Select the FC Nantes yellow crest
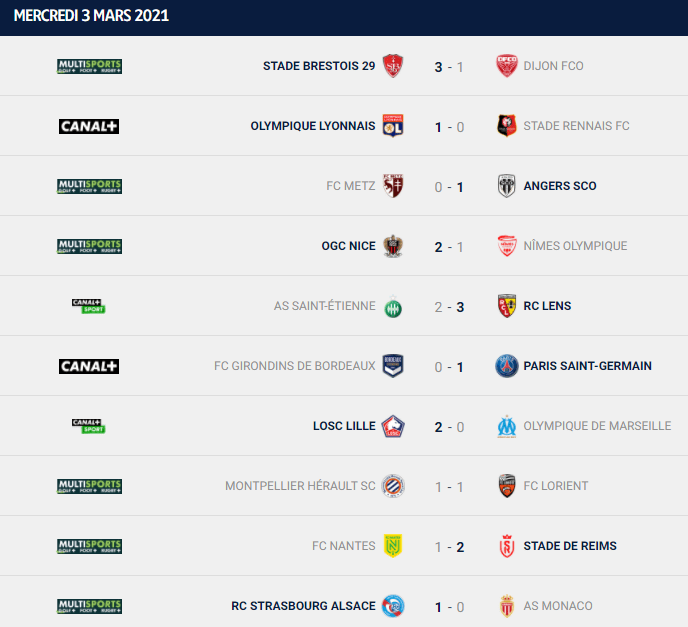The height and width of the screenshot is (627, 688). point(393,546)
